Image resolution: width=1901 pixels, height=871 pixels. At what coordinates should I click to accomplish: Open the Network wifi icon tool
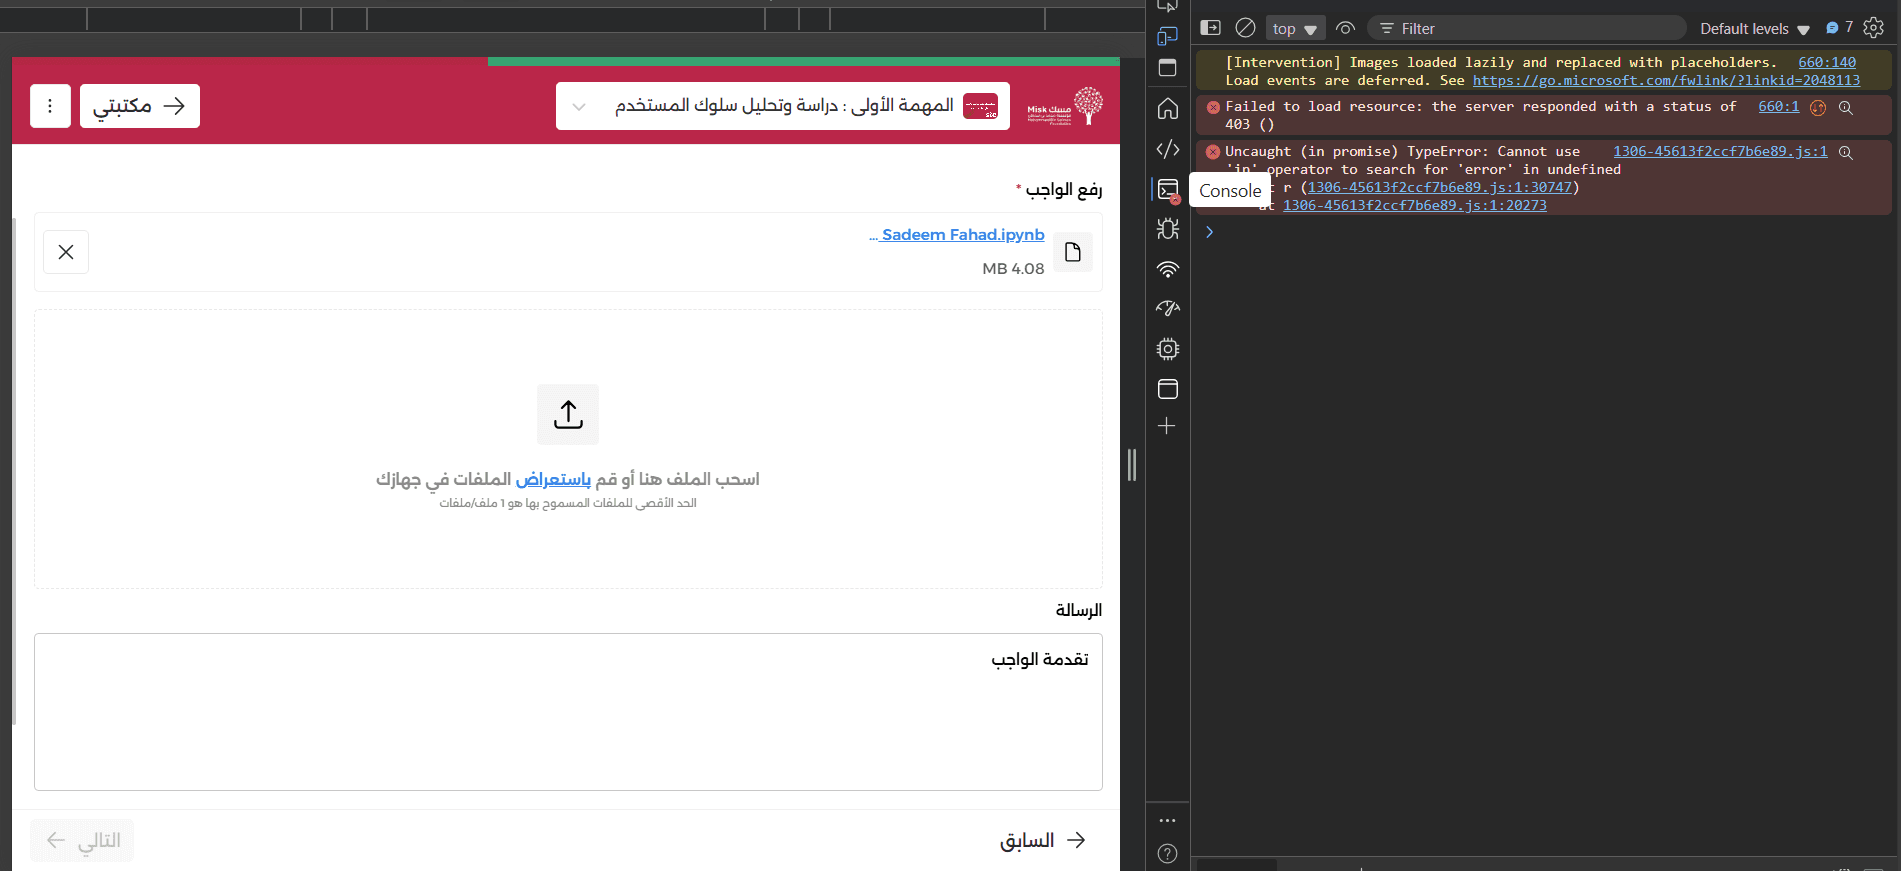1167,269
